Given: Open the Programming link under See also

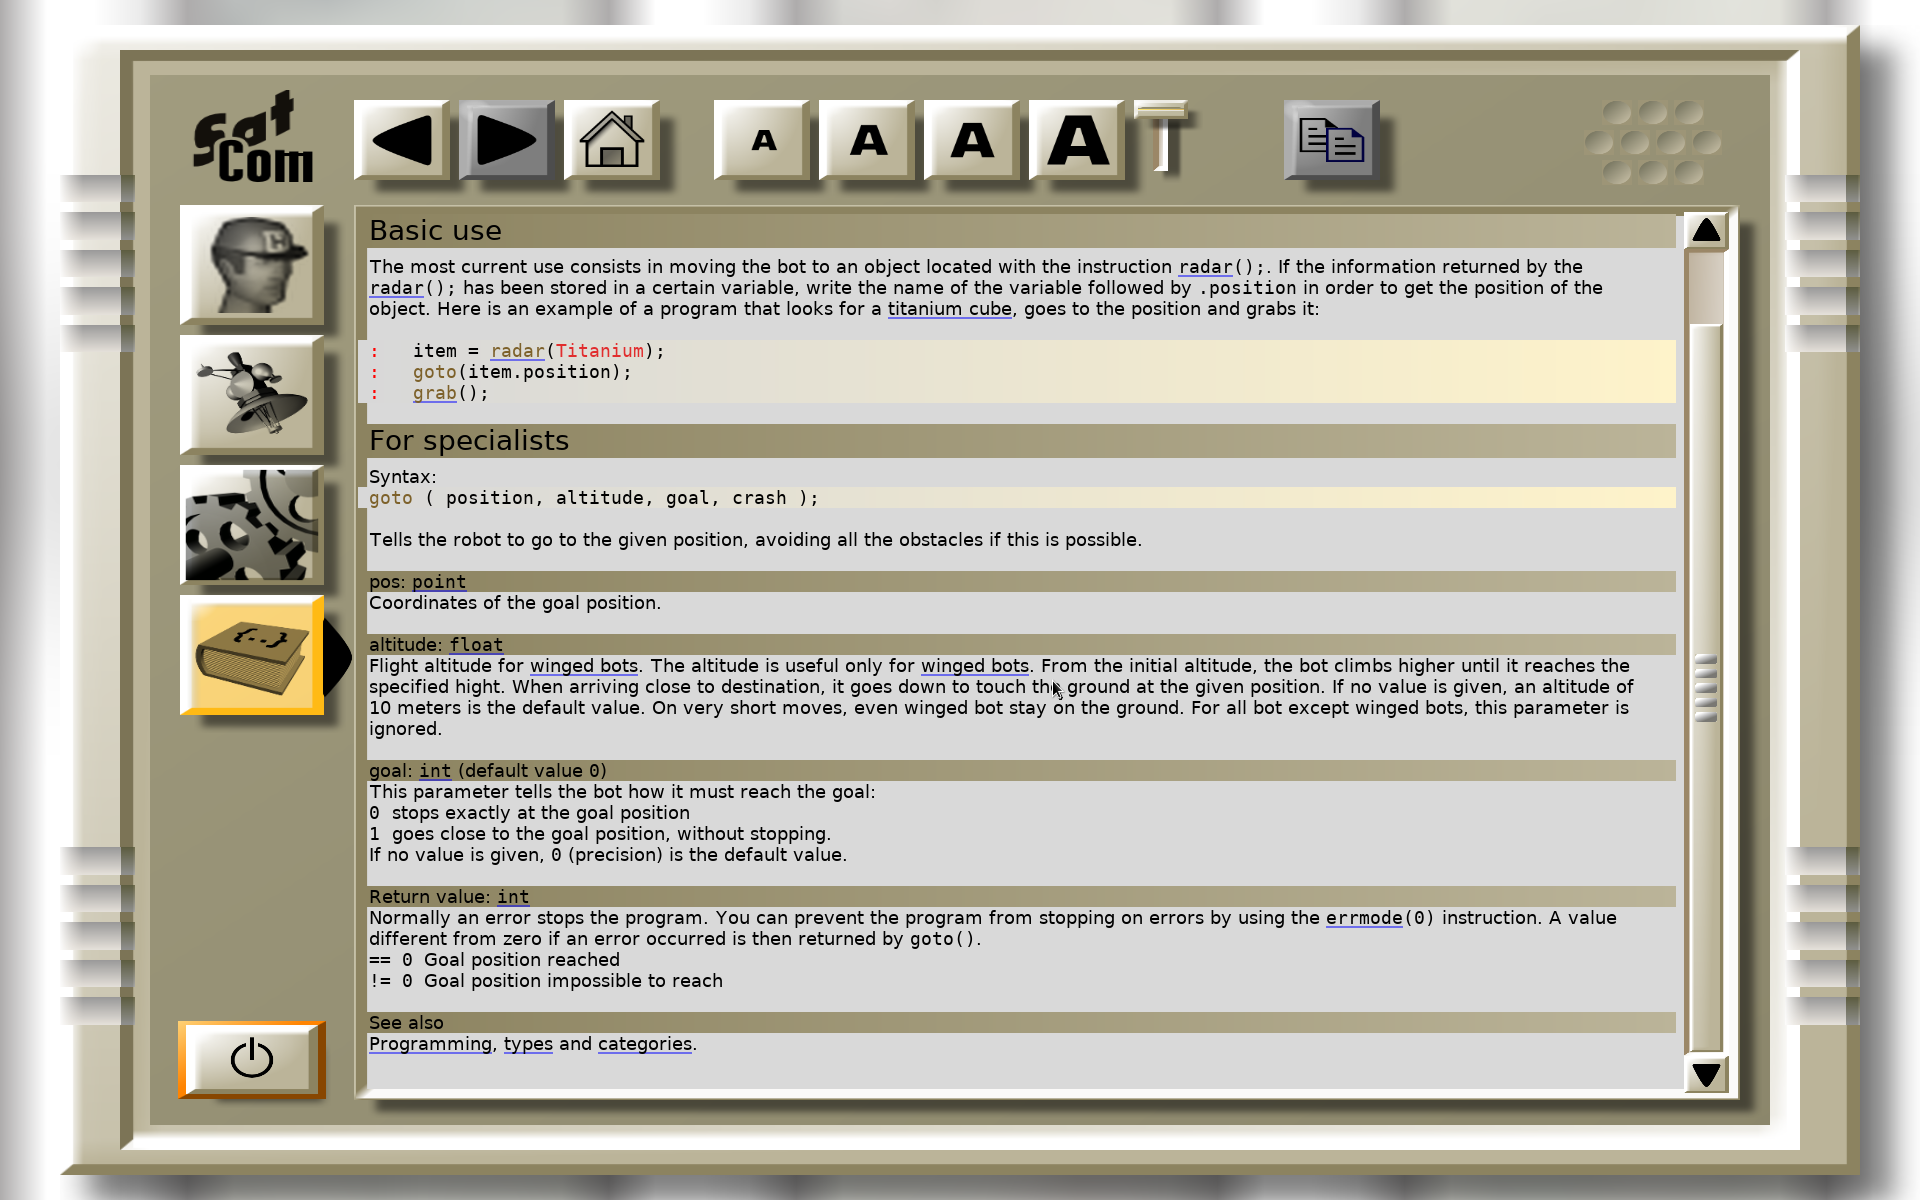Looking at the screenshot, I should [x=430, y=1044].
